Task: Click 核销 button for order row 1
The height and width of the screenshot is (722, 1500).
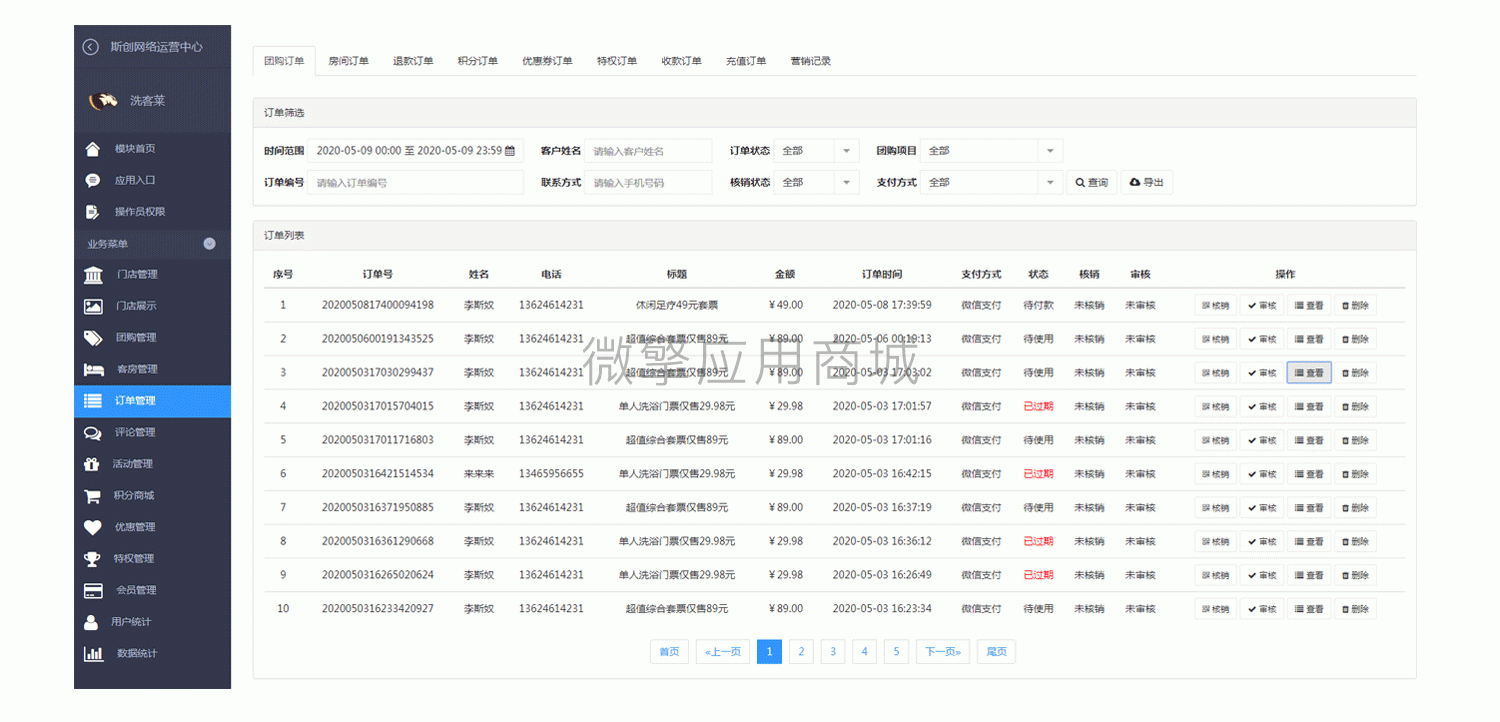Action: [x=1215, y=305]
